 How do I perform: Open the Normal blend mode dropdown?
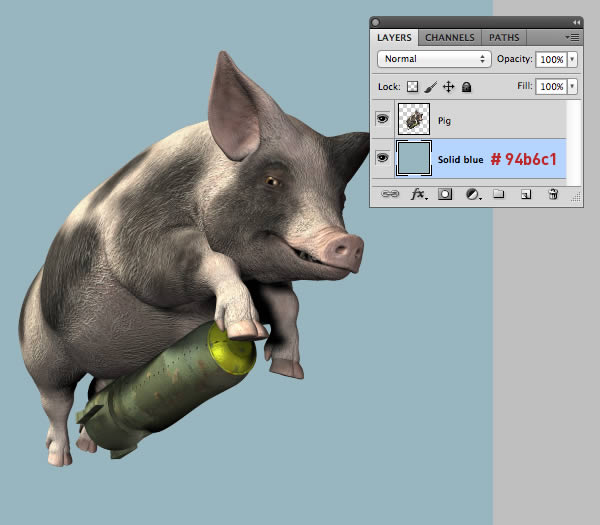point(434,59)
